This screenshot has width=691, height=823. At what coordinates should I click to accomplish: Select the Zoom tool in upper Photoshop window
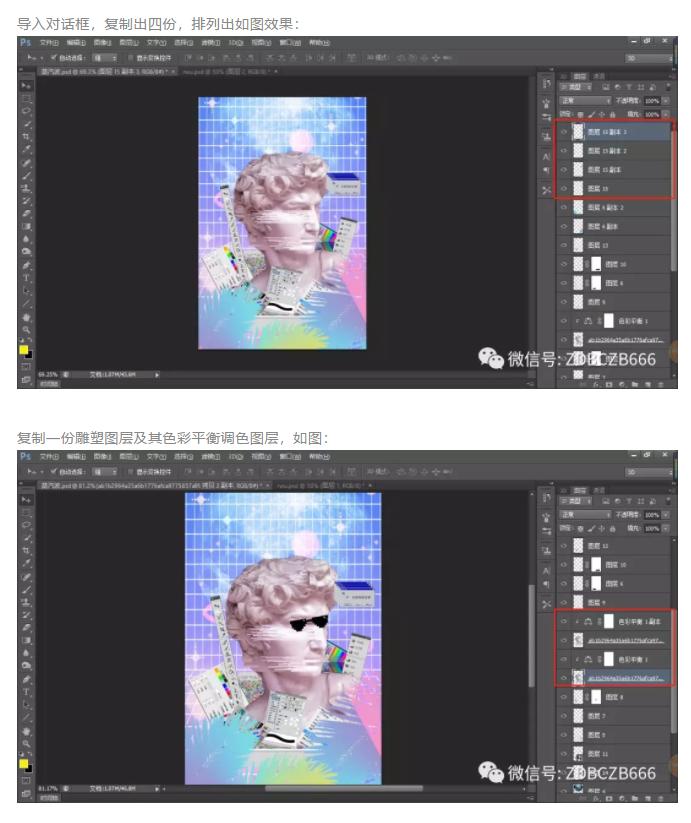tap(26, 330)
